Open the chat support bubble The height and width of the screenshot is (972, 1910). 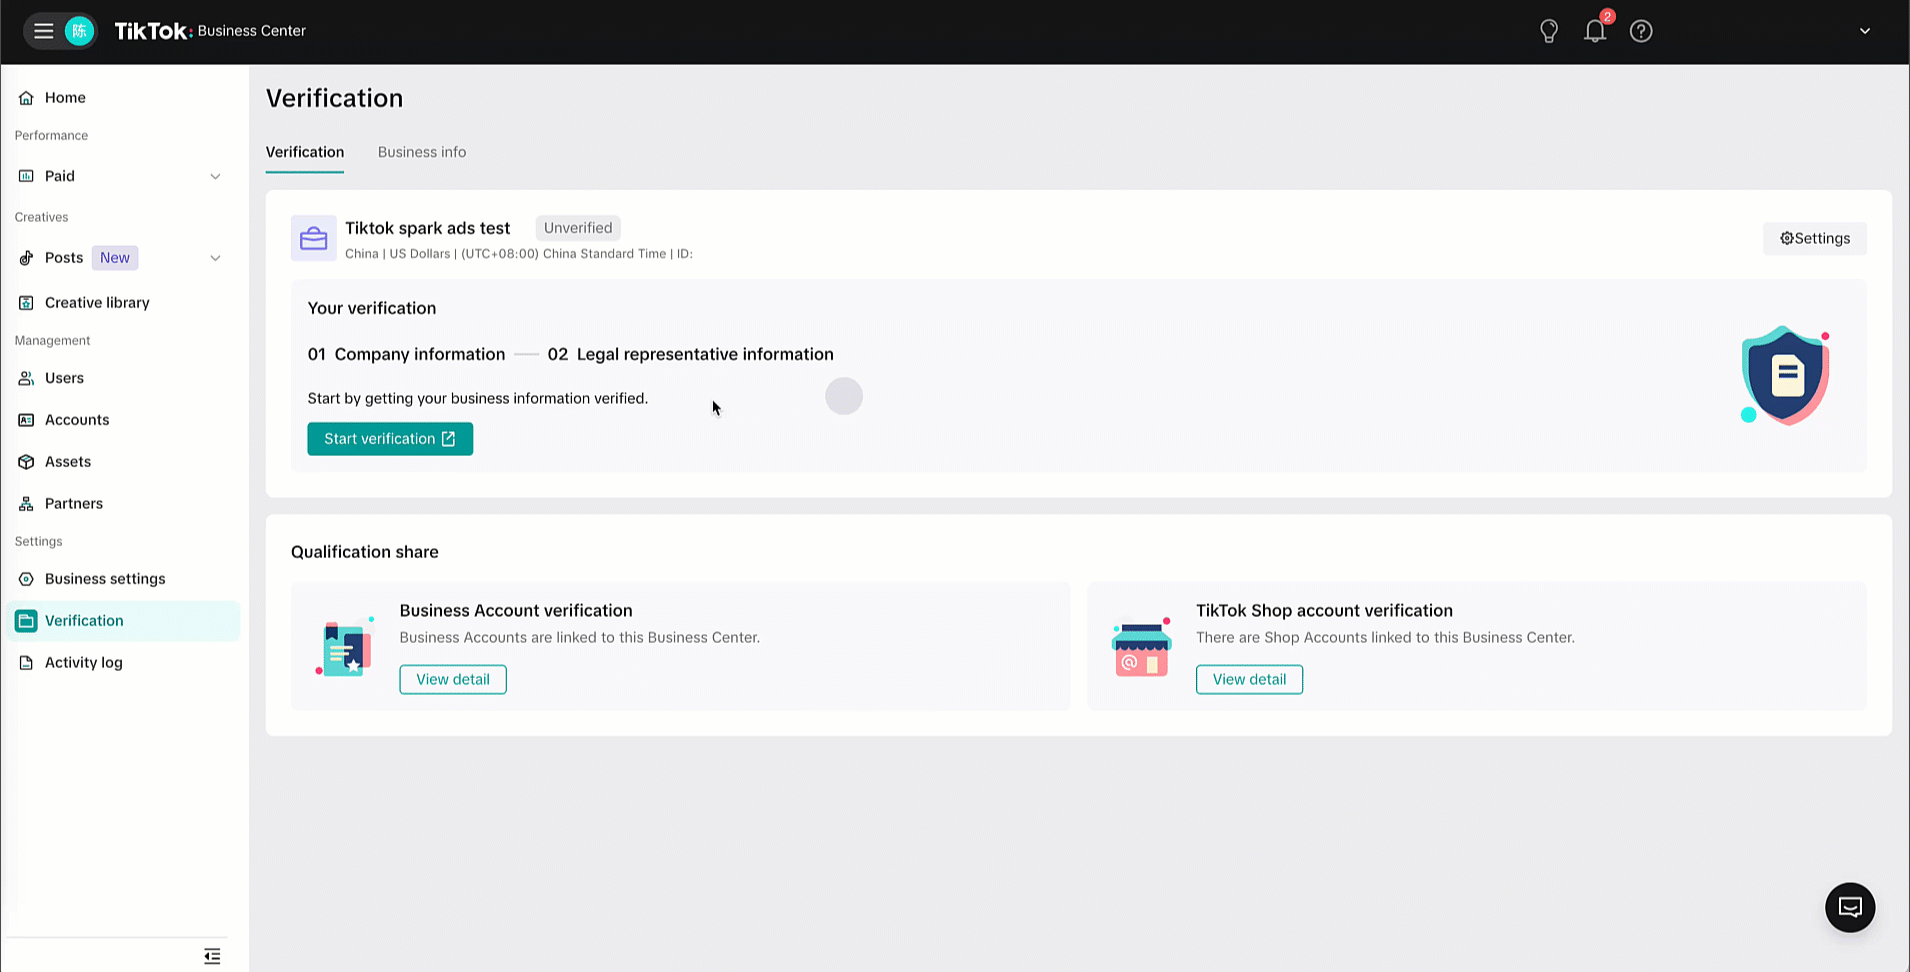pos(1849,907)
